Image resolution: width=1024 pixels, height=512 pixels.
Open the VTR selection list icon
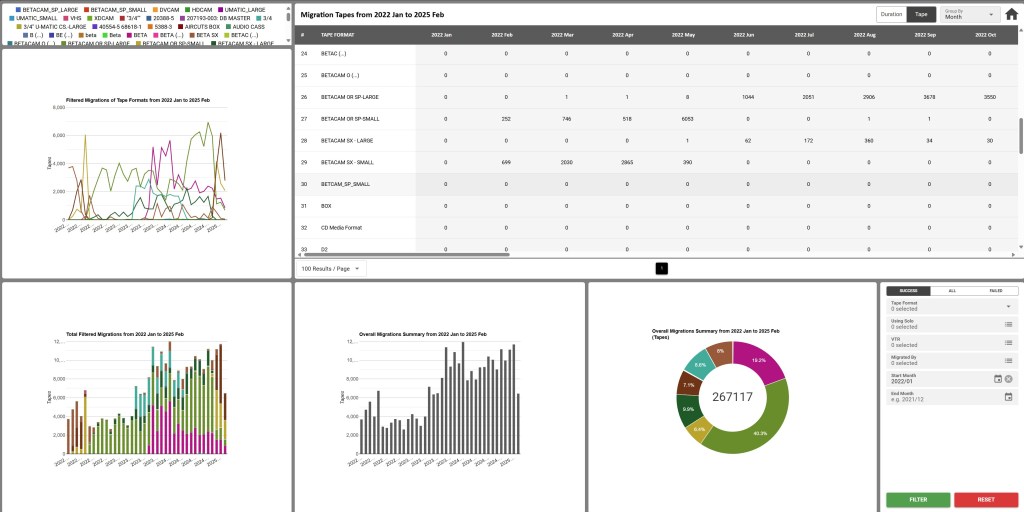(x=1008, y=342)
